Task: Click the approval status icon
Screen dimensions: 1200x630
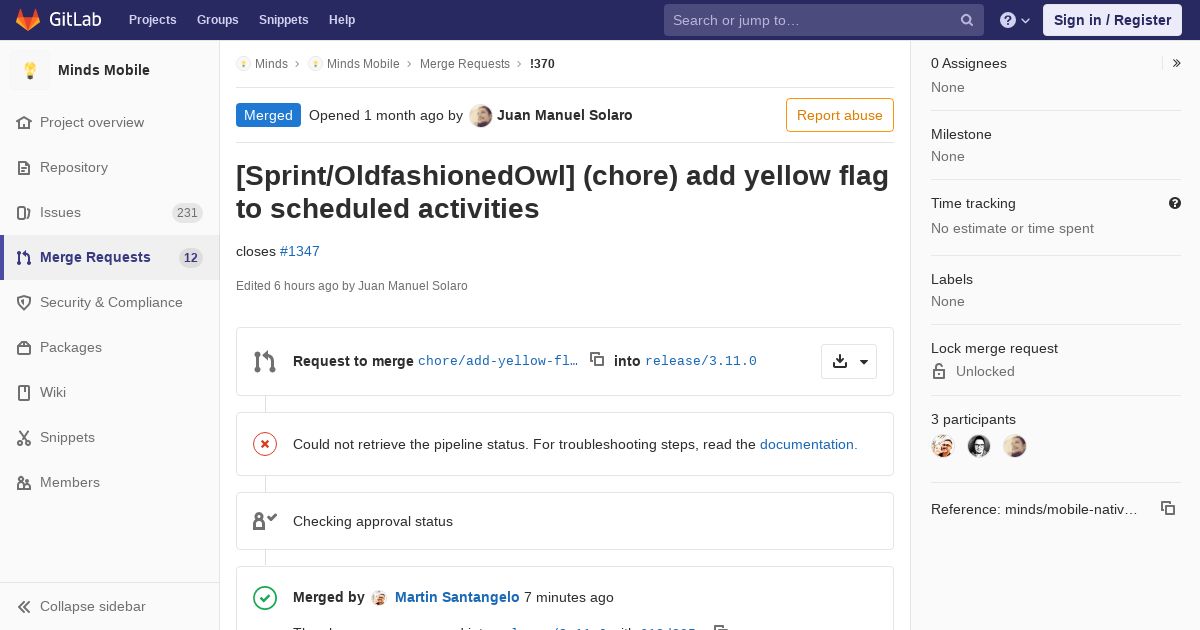Action: pyautogui.click(x=265, y=520)
